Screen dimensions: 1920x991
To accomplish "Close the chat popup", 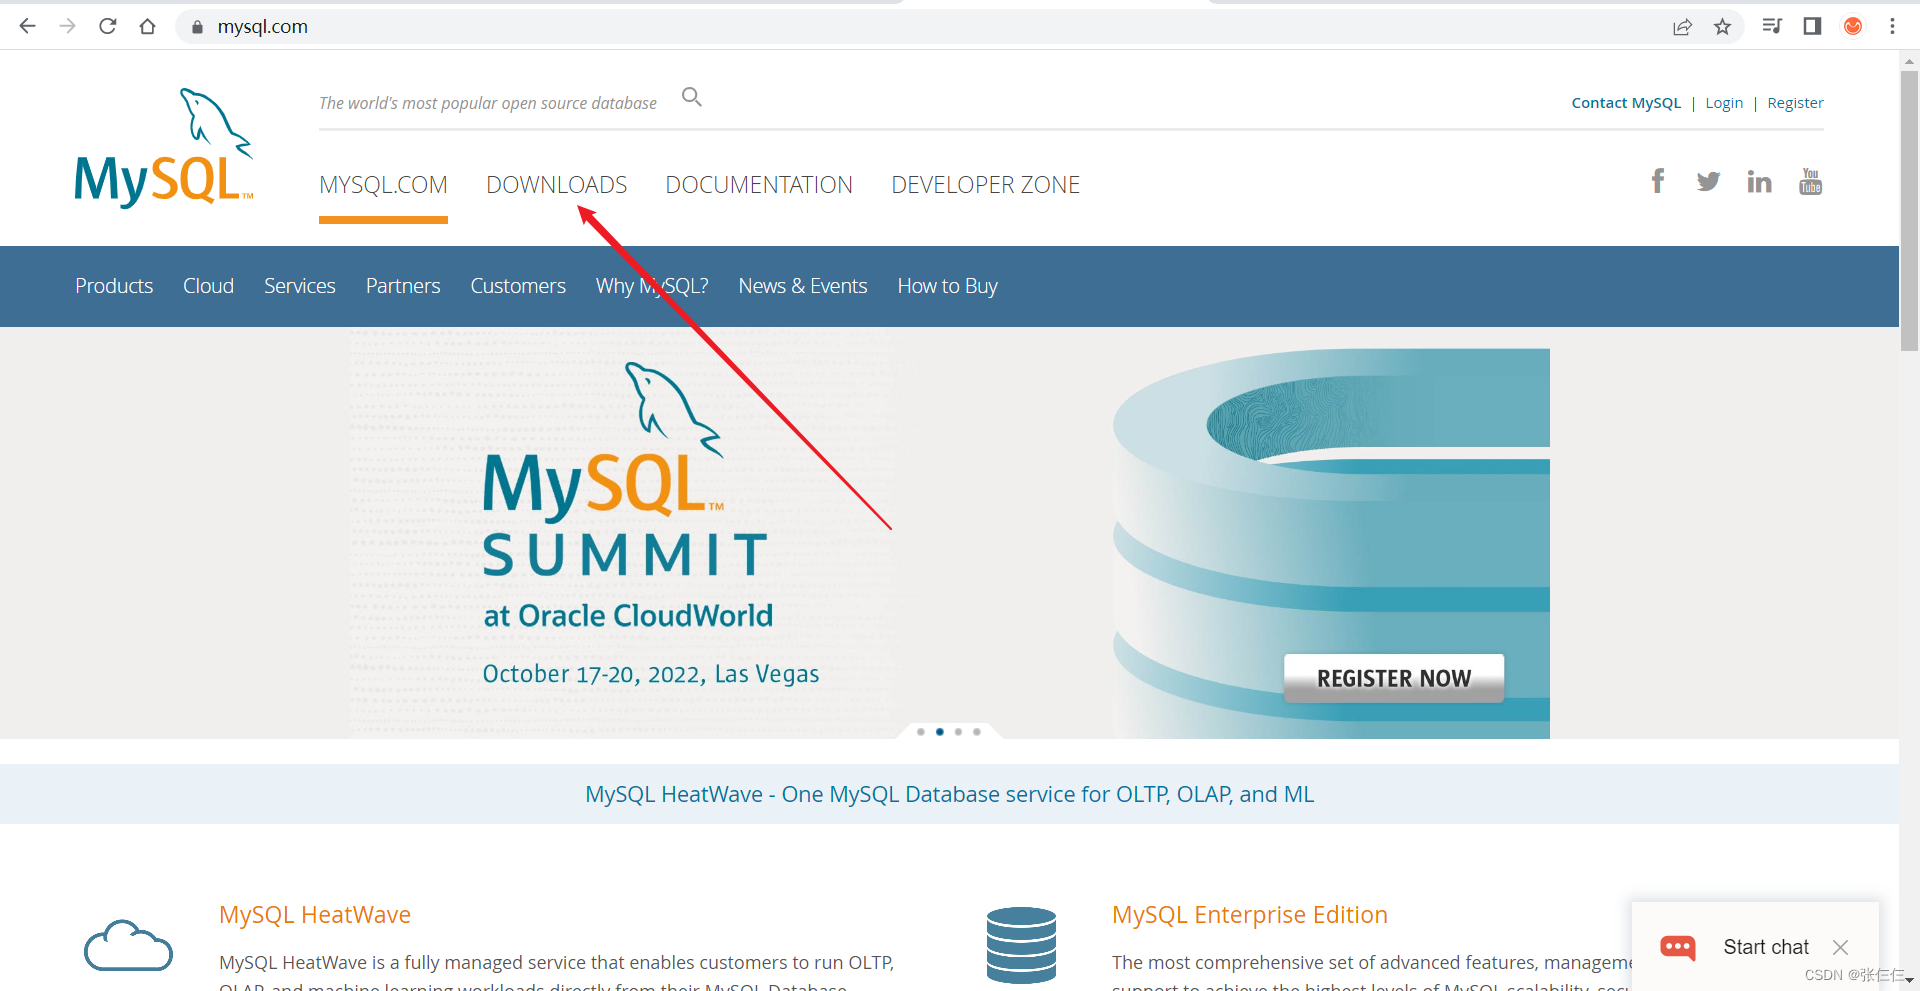I will 1841,947.
